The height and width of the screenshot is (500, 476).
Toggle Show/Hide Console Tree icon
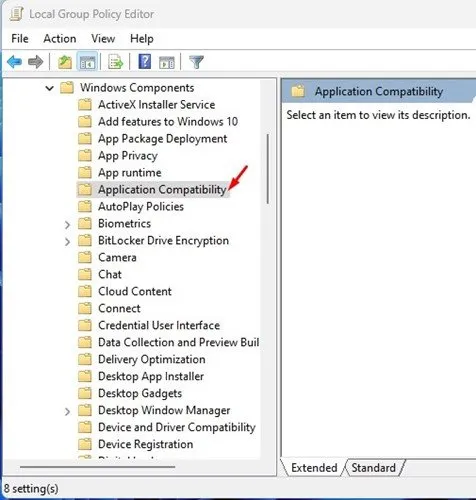click(x=87, y=62)
